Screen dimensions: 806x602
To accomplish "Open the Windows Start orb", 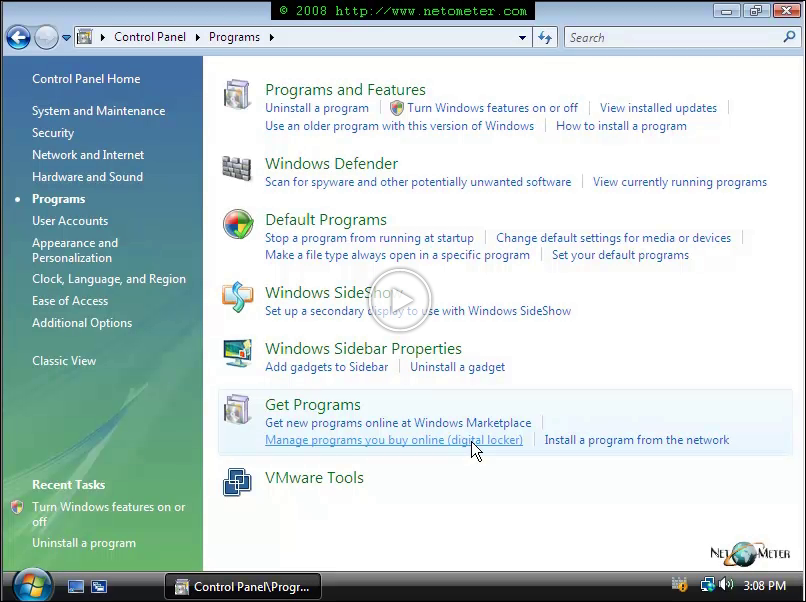I will point(33,586).
